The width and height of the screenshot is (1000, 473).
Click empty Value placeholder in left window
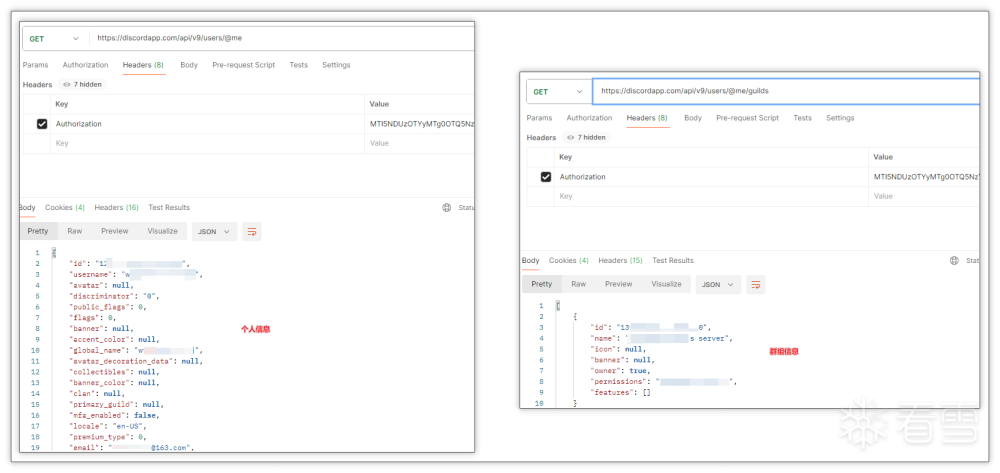pyautogui.click(x=419, y=143)
